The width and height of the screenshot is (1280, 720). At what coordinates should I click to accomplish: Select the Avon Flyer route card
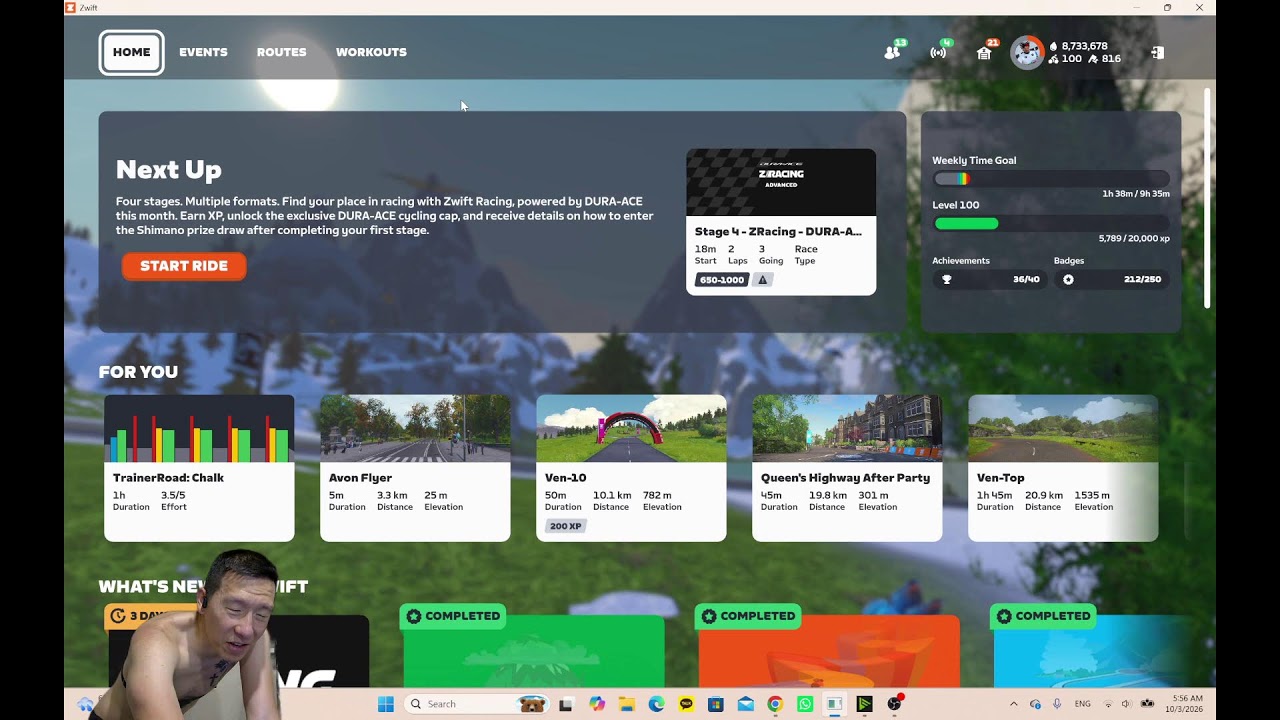coord(415,468)
